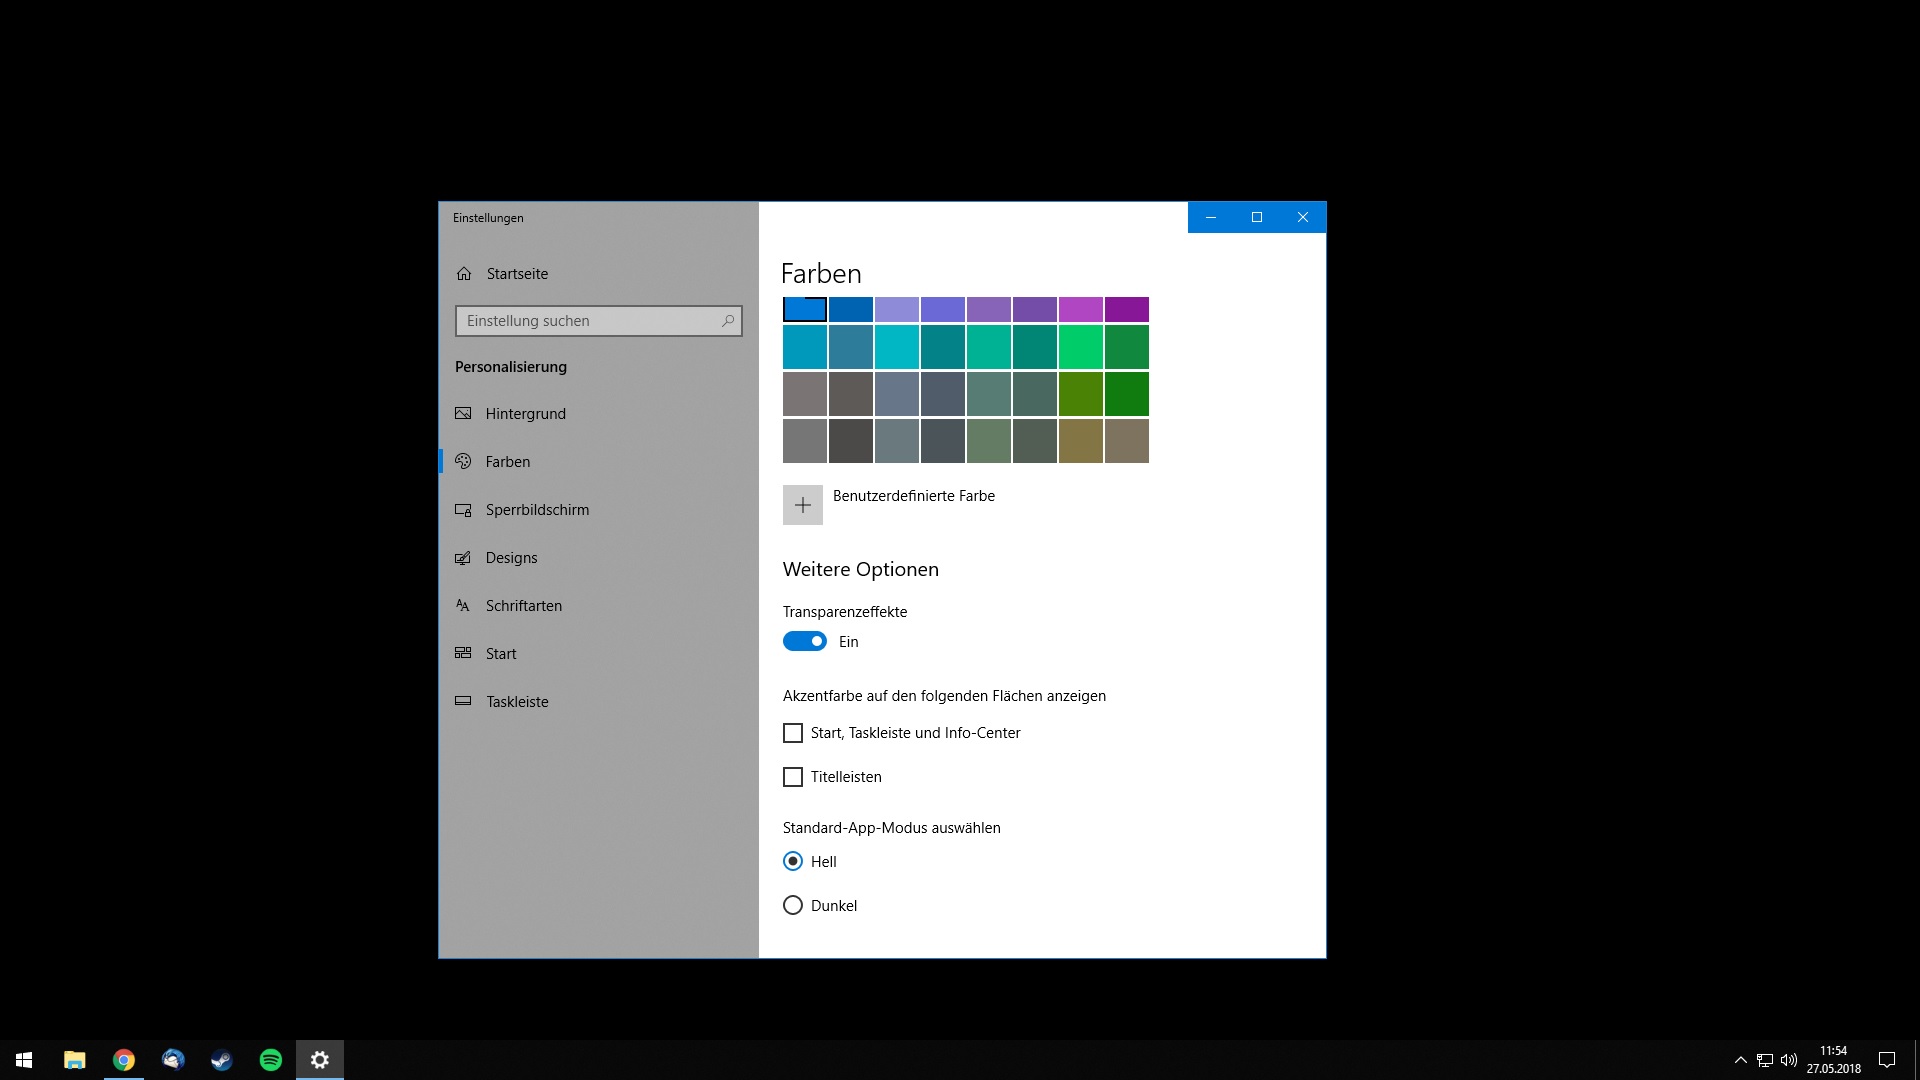Image resolution: width=1920 pixels, height=1080 pixels.
Task: Turn off the Transparenzeffekte switch
Action: [805, 642]
